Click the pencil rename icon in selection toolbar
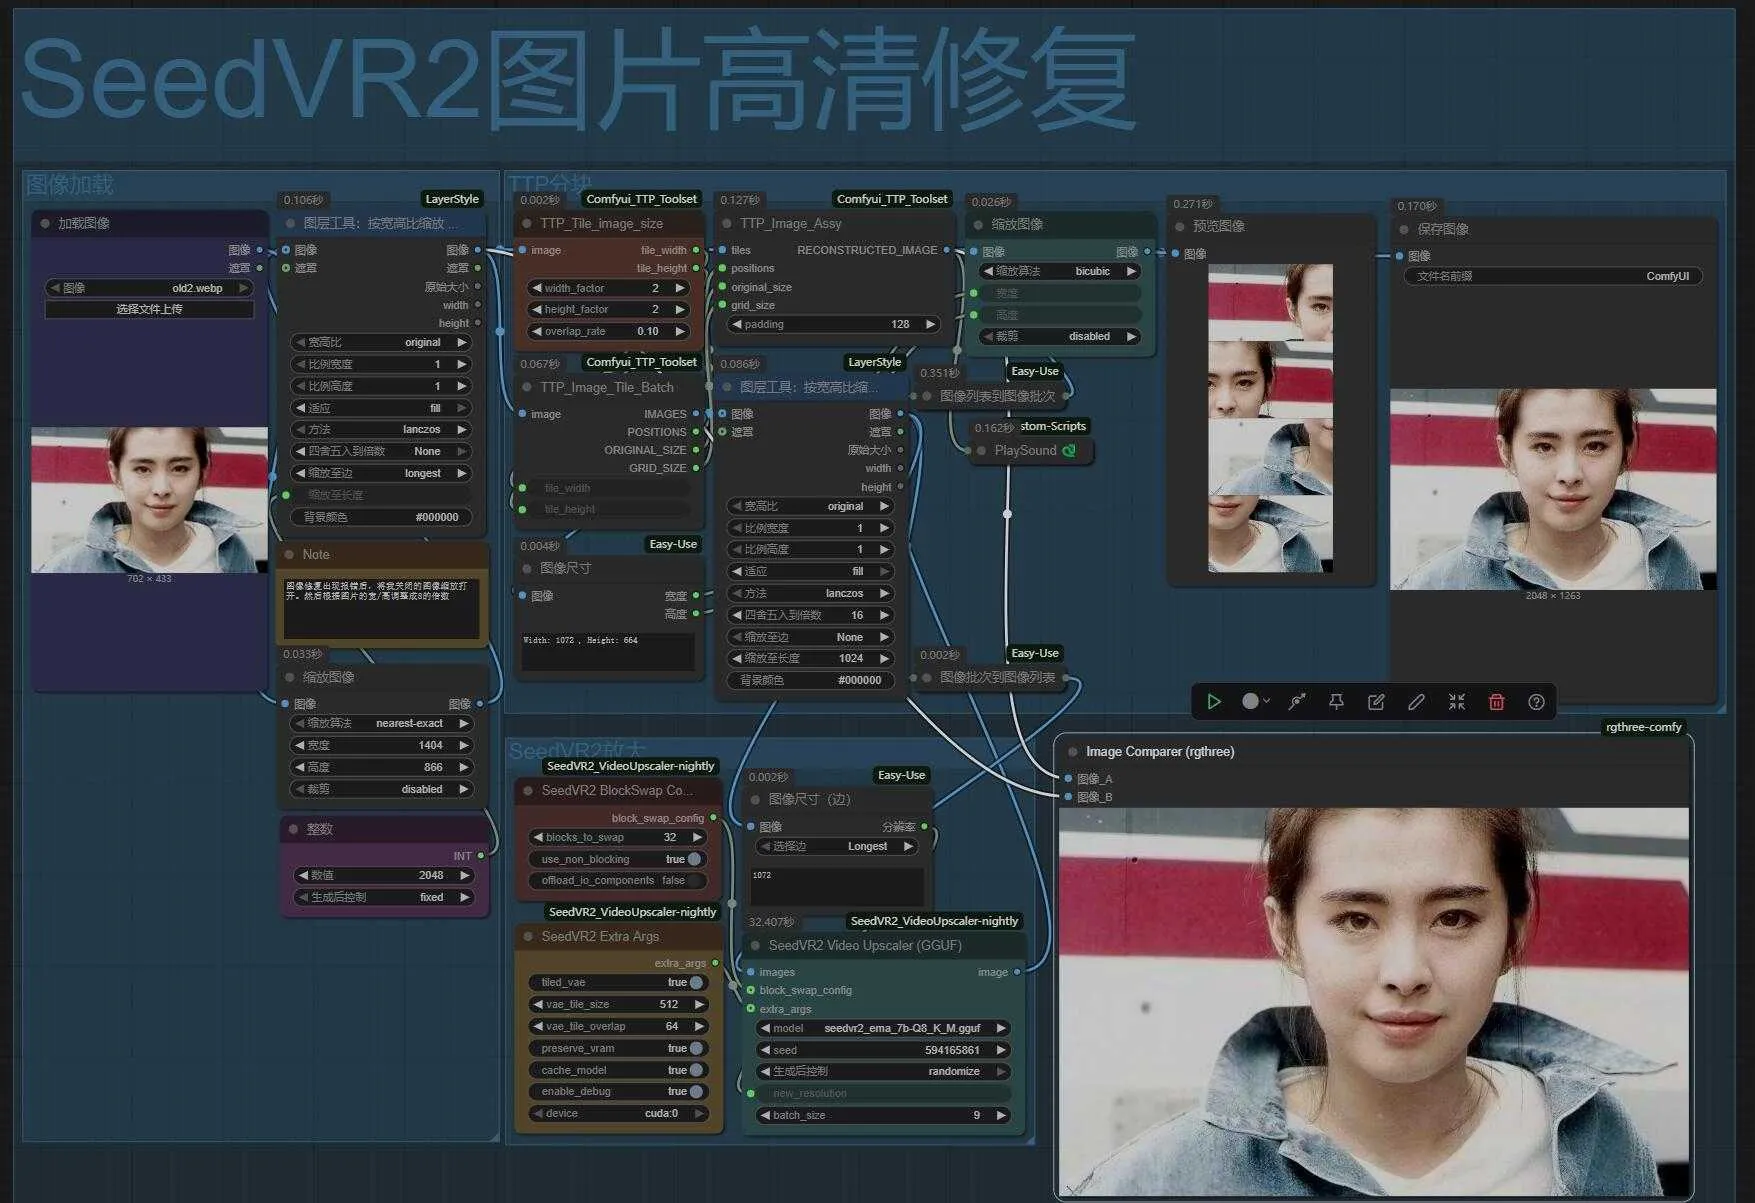1755x1203 pixels. (1416, 702)
